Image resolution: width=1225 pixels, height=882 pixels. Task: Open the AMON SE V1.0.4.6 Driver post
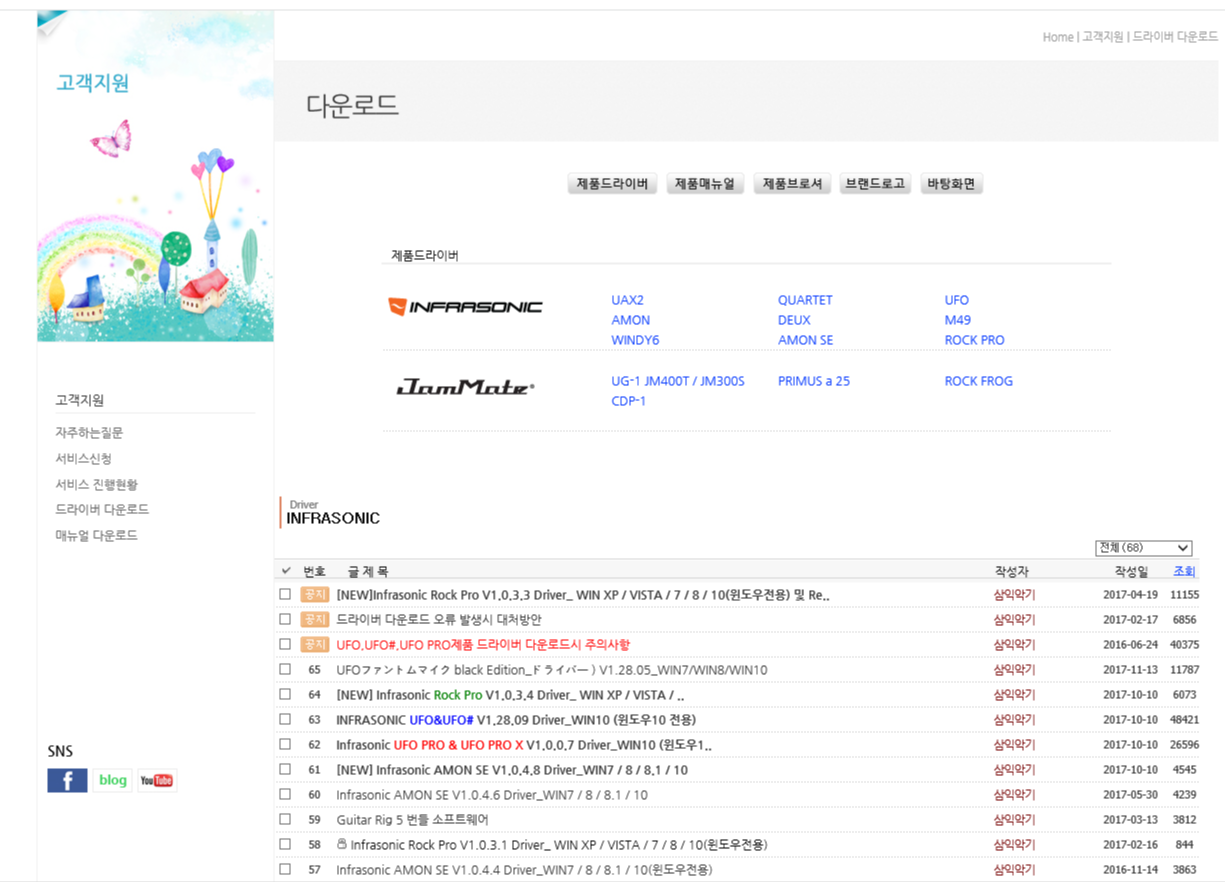492,795
